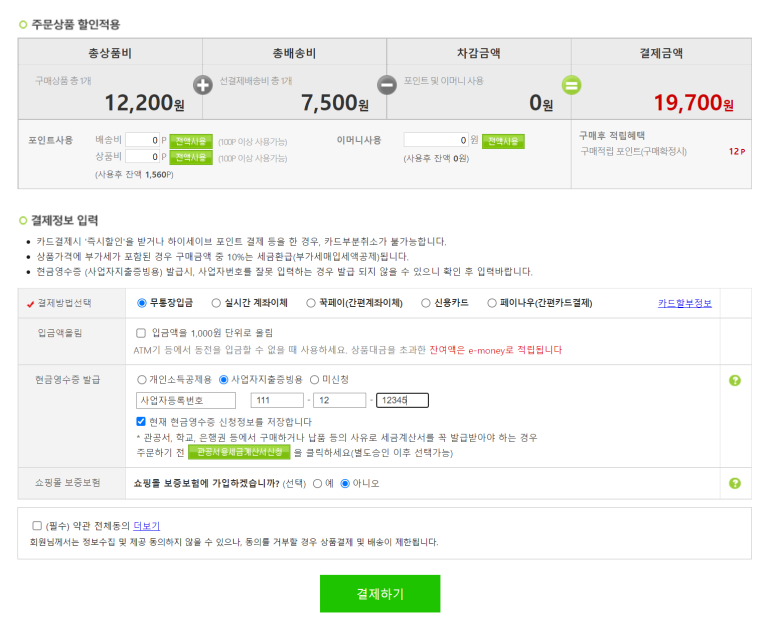Click the 12 P reward points value
773x619 pixels.
(x=737, y=151)
